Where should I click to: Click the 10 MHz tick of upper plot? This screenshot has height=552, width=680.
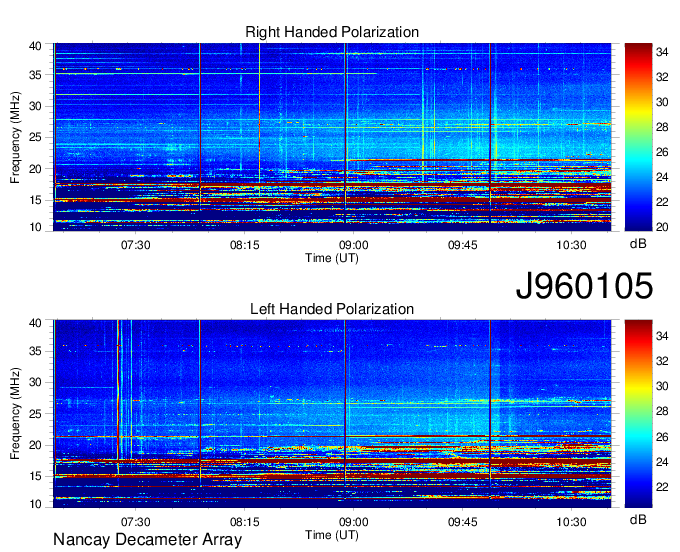[36, 227]
